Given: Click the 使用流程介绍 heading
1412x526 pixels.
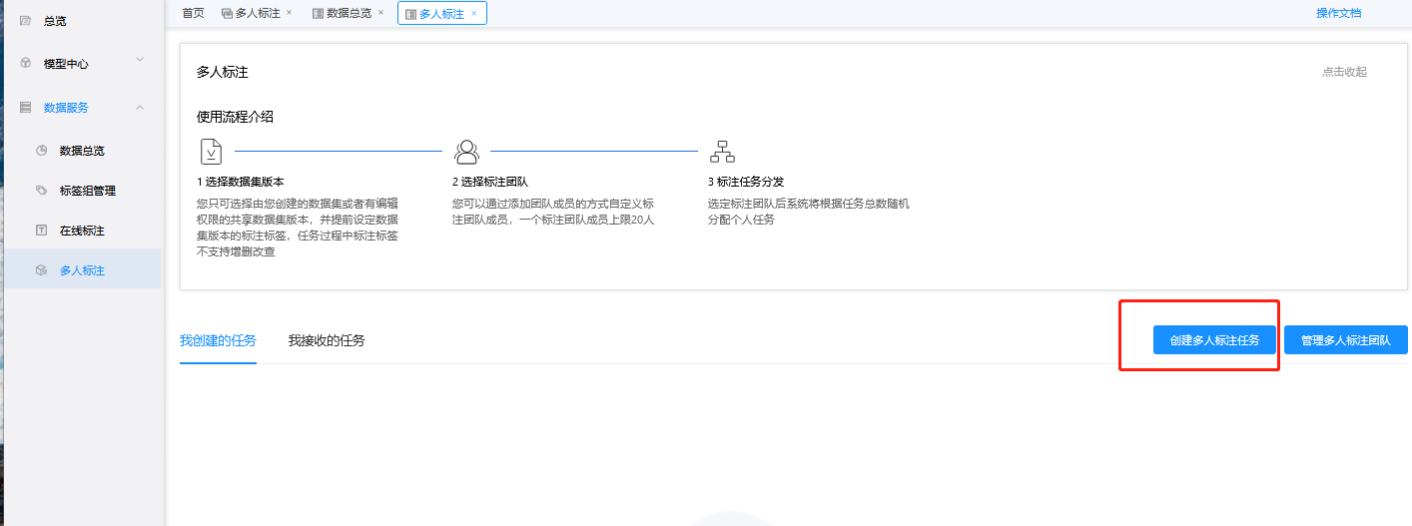Looking at the screenshot, I should pos(235,116).
